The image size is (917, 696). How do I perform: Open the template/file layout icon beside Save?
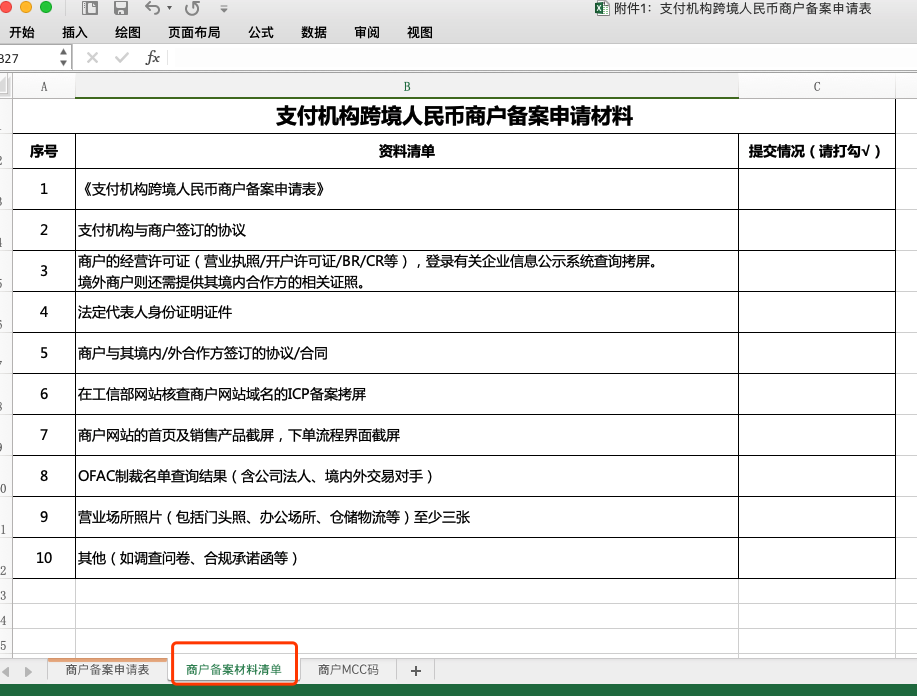(90, 9)
